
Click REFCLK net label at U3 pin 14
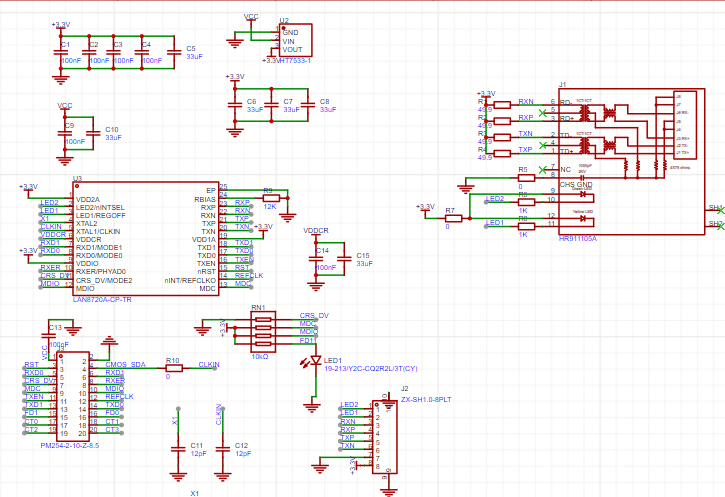[x=249, y=276]
